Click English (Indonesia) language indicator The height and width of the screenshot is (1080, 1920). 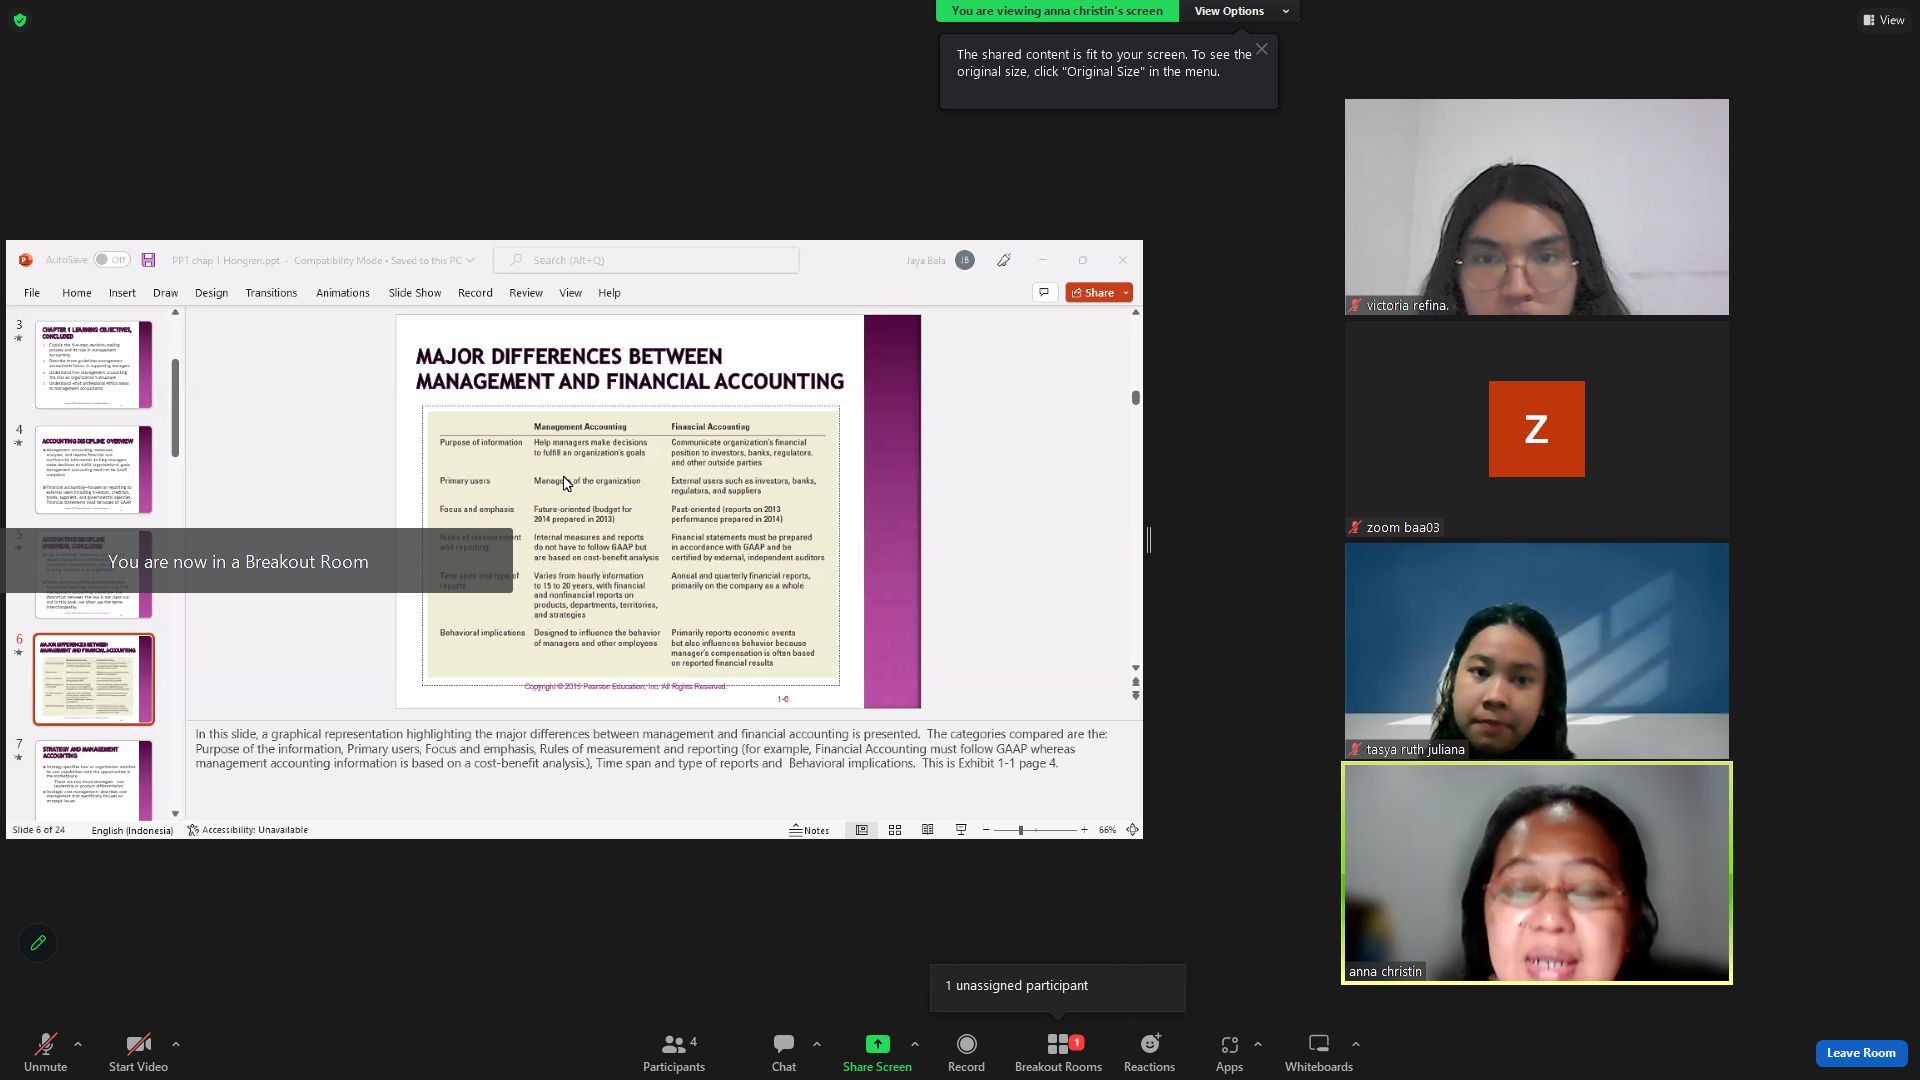point(132,830)
